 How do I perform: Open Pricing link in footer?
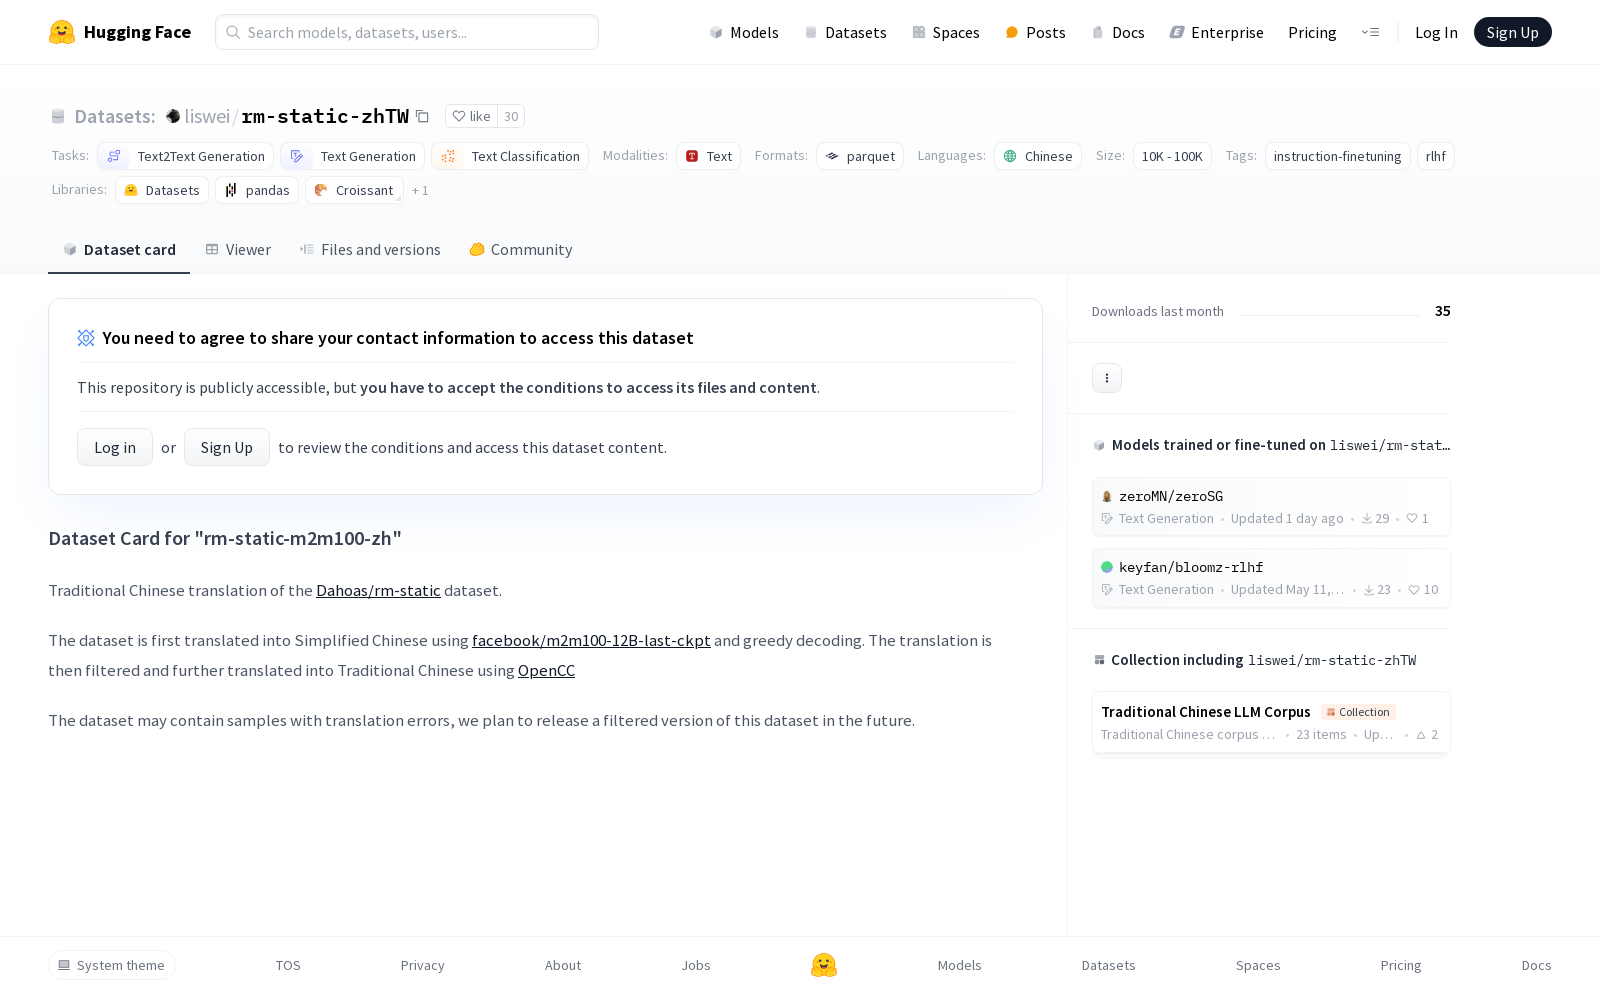pyautogui.click(x=1401, y=965)
